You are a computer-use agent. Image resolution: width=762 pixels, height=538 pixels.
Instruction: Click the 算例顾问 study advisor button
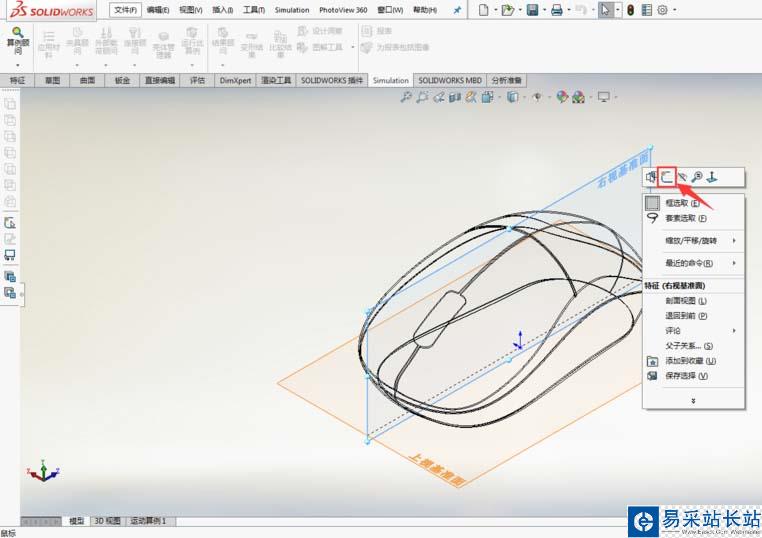(x=18, y=41)
